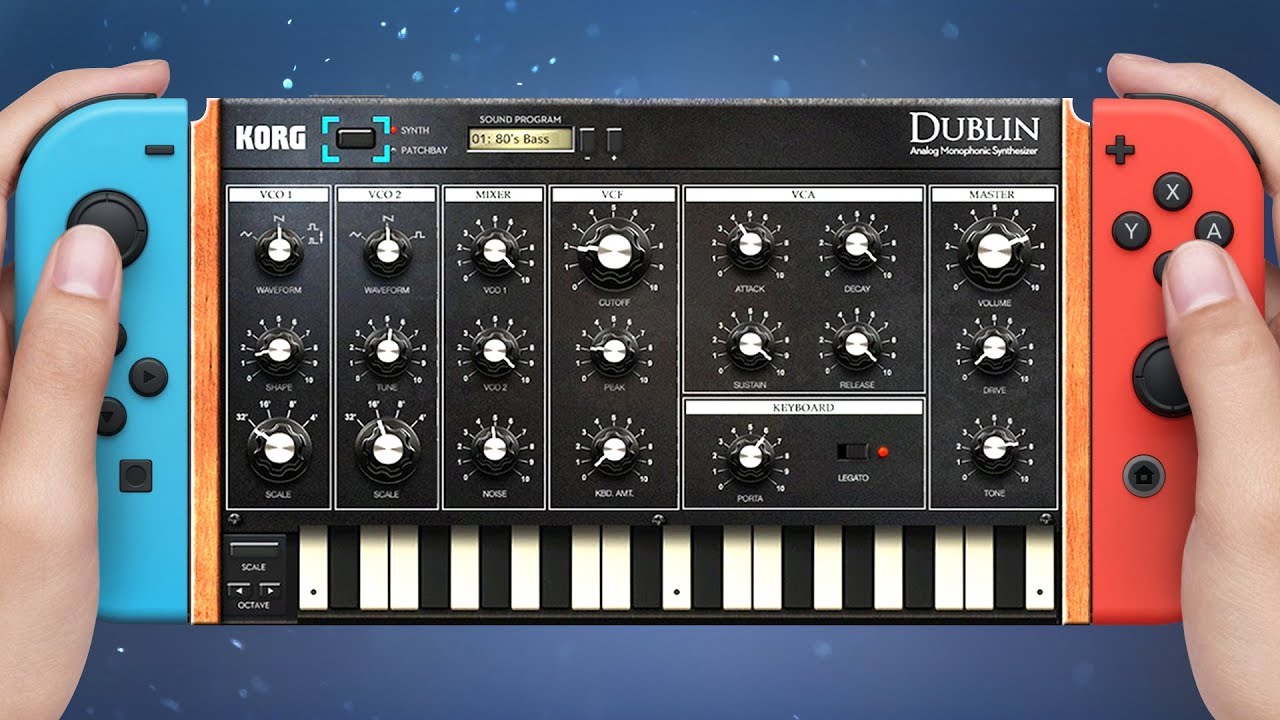
Task: Click the minus button on the blue Joy-Con
Action: (159, 150)
